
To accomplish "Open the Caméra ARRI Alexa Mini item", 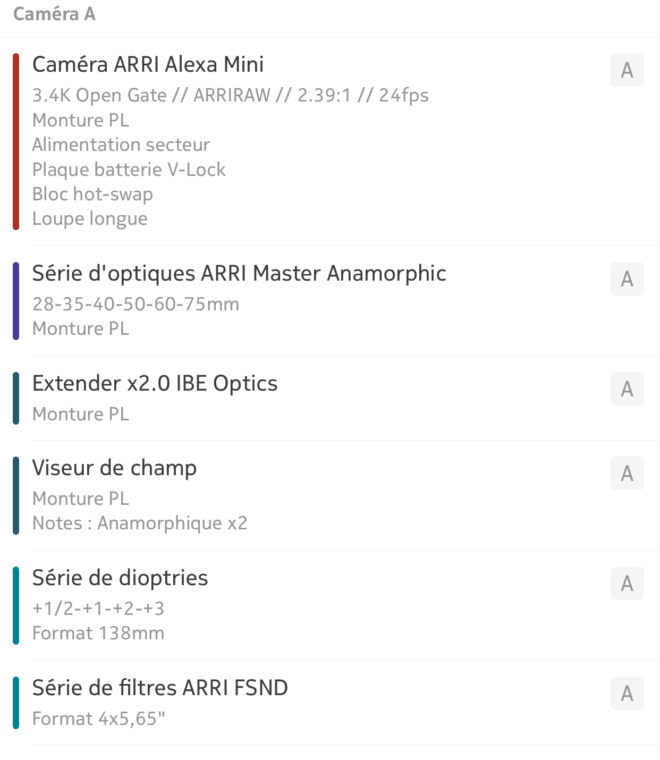I will (330, 142).
